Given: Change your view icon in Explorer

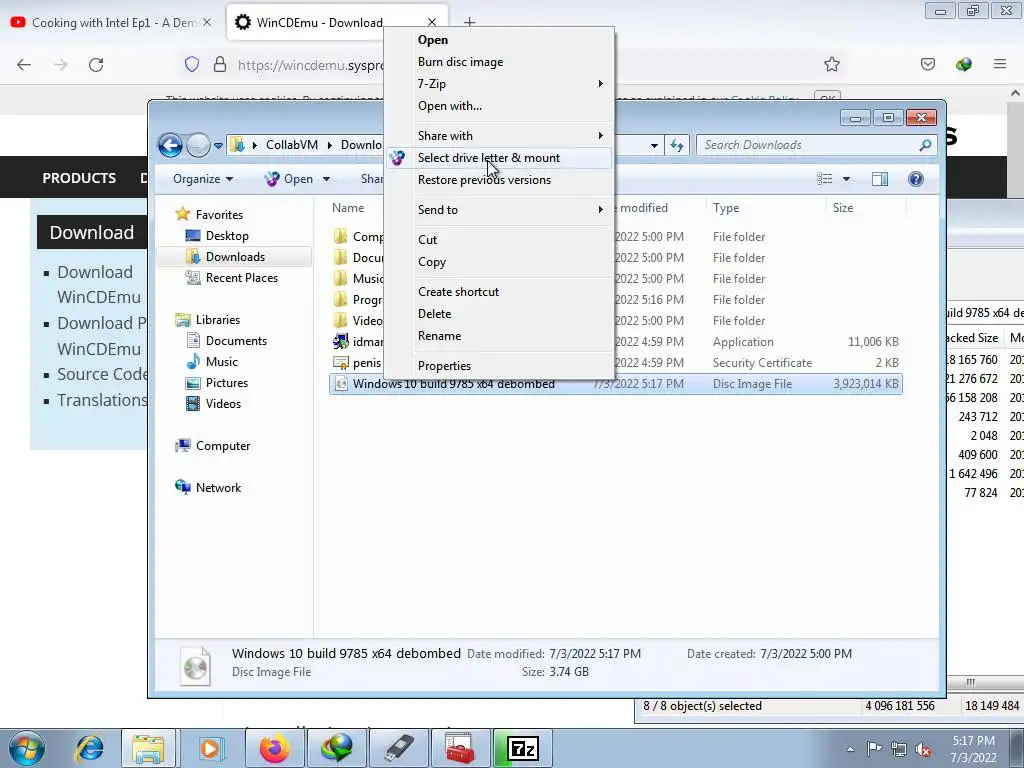Looking at the screenshot, I should [x=825, y=179].
